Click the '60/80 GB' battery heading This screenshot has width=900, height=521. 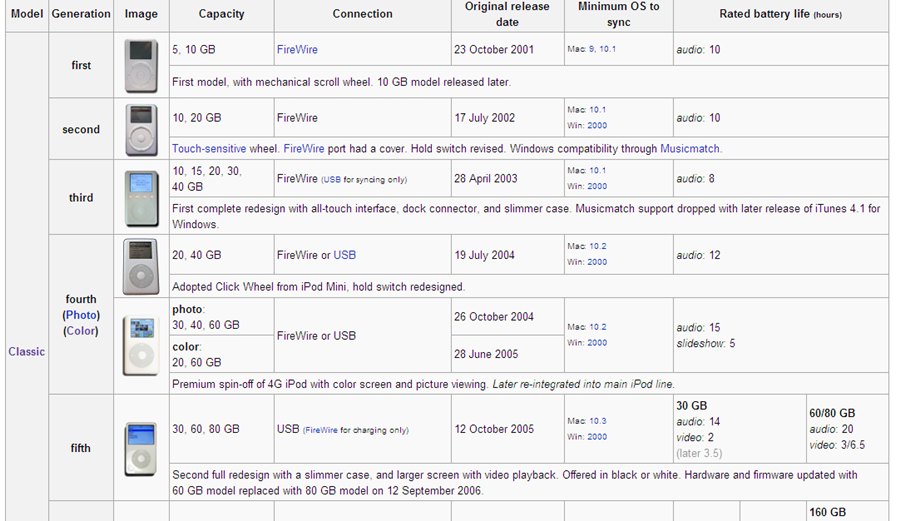tap(832, 413)
